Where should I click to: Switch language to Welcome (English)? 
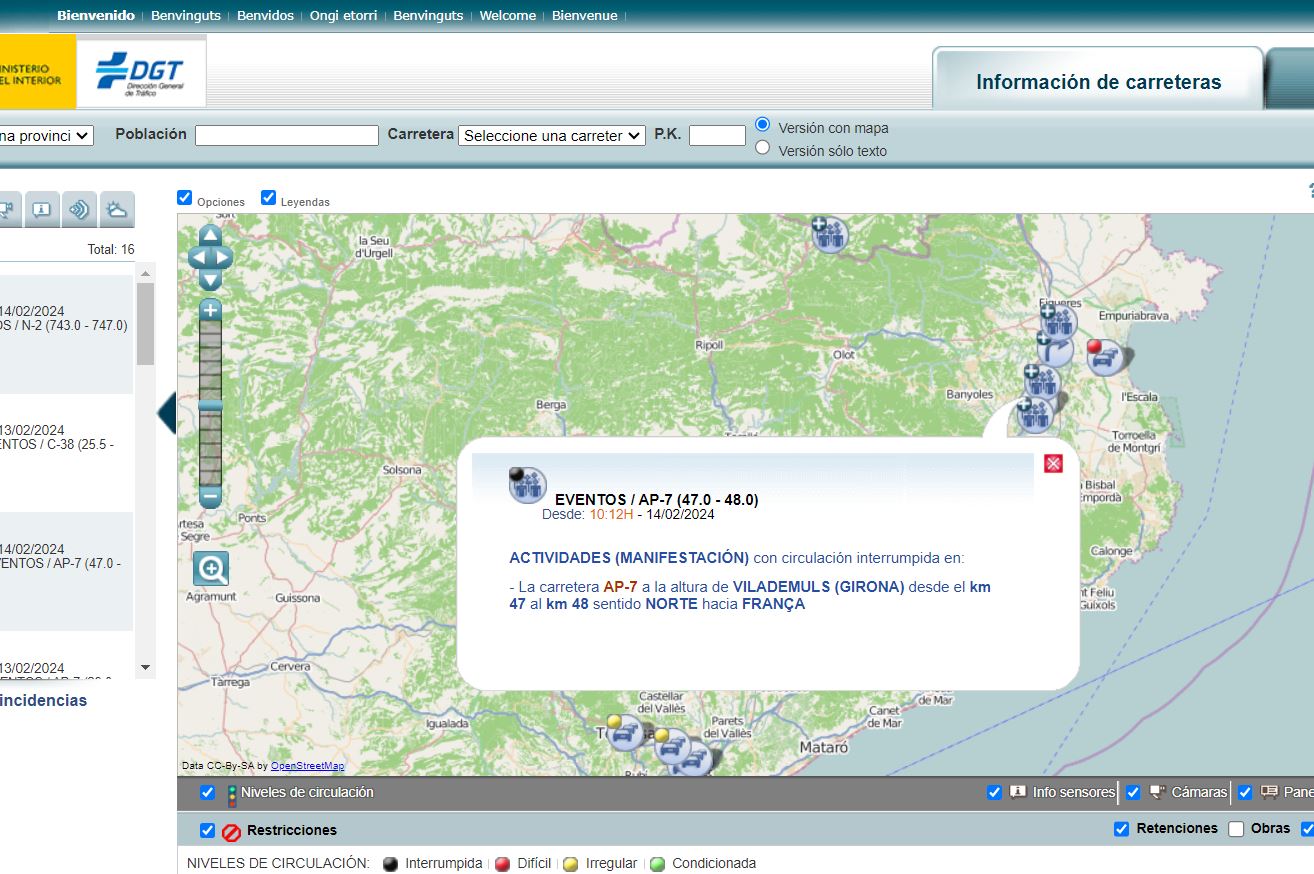pos(507,16)
